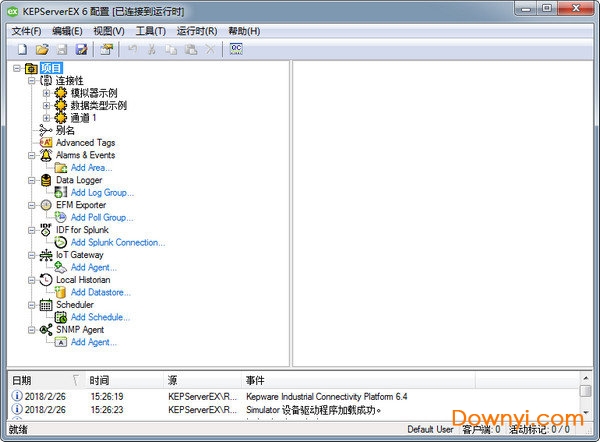600x442 pixels.
Task: Click the gear icon of 模拟器示例
Action: pyautogui.click(x=60, y=93)
